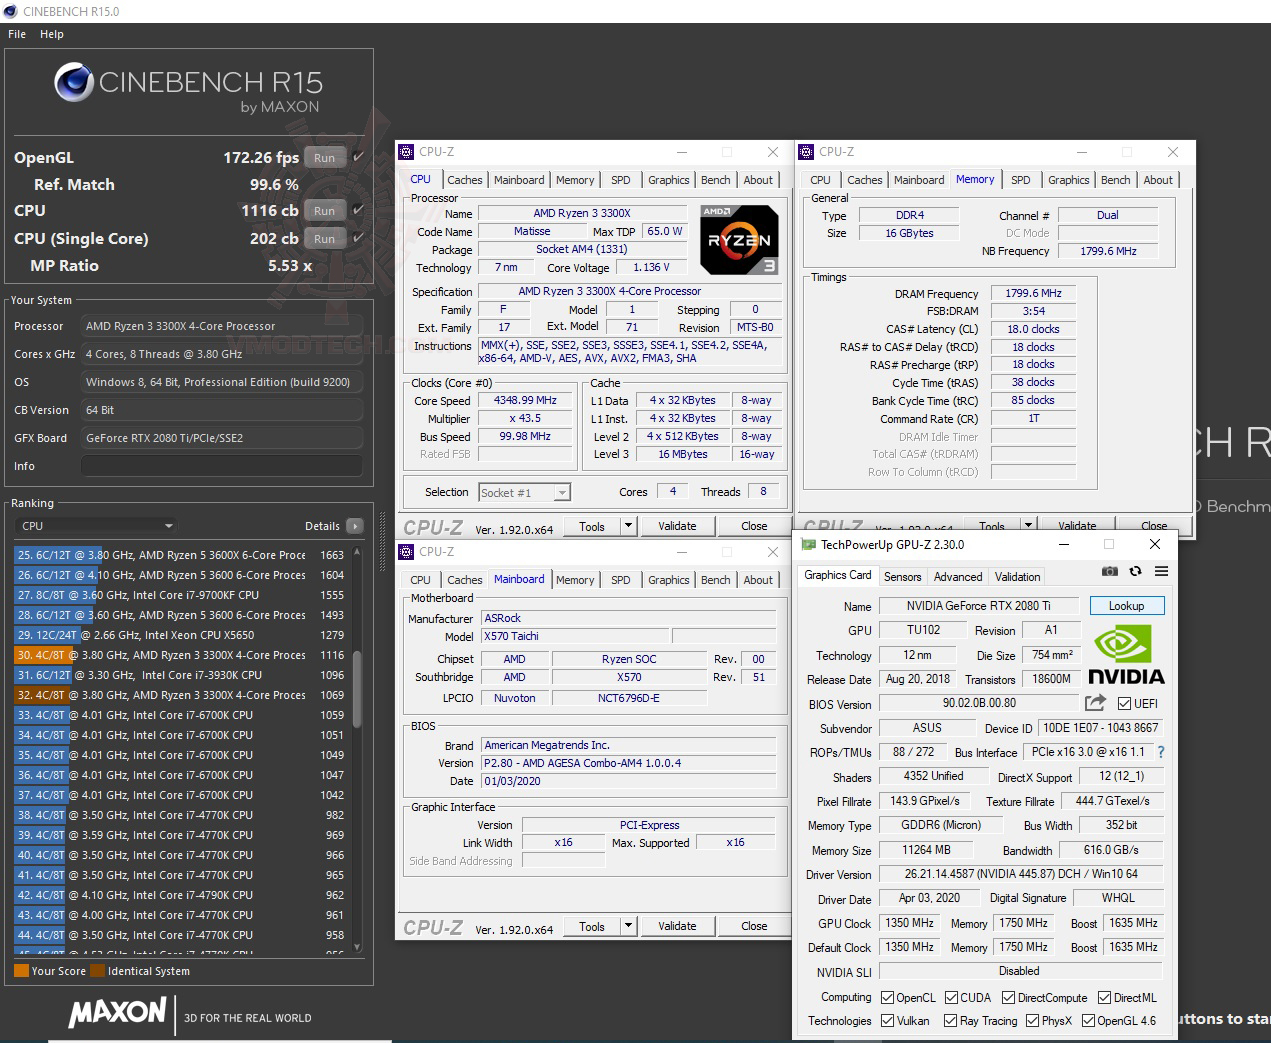
Task: Toggle the PhysX checkbox
Action: [1032, 1021]
